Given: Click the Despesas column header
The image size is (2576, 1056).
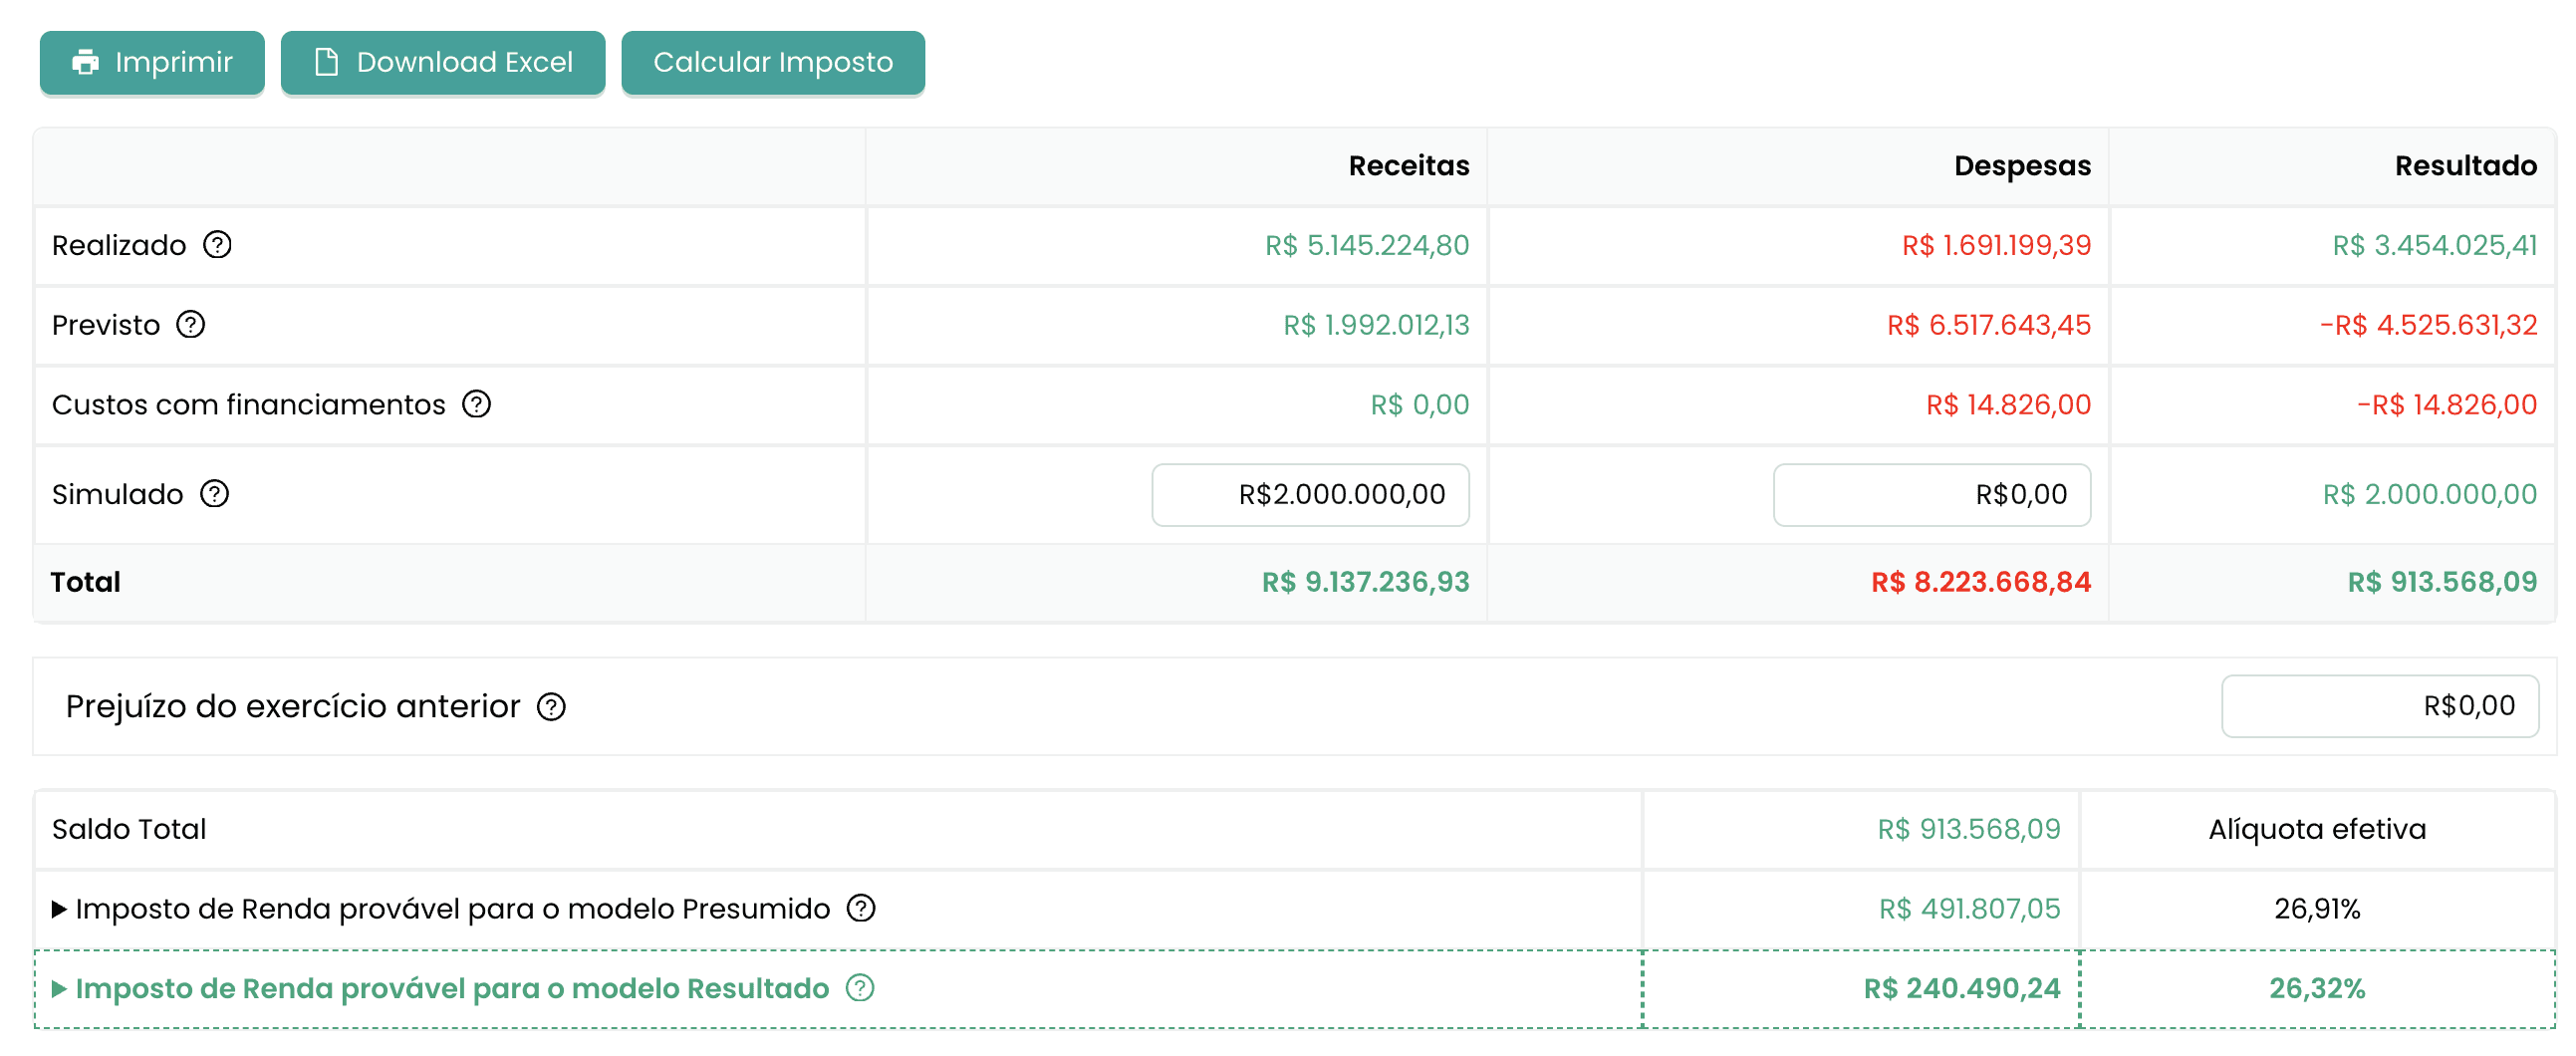Looking at the screenshot, I should click(2022, 166).
